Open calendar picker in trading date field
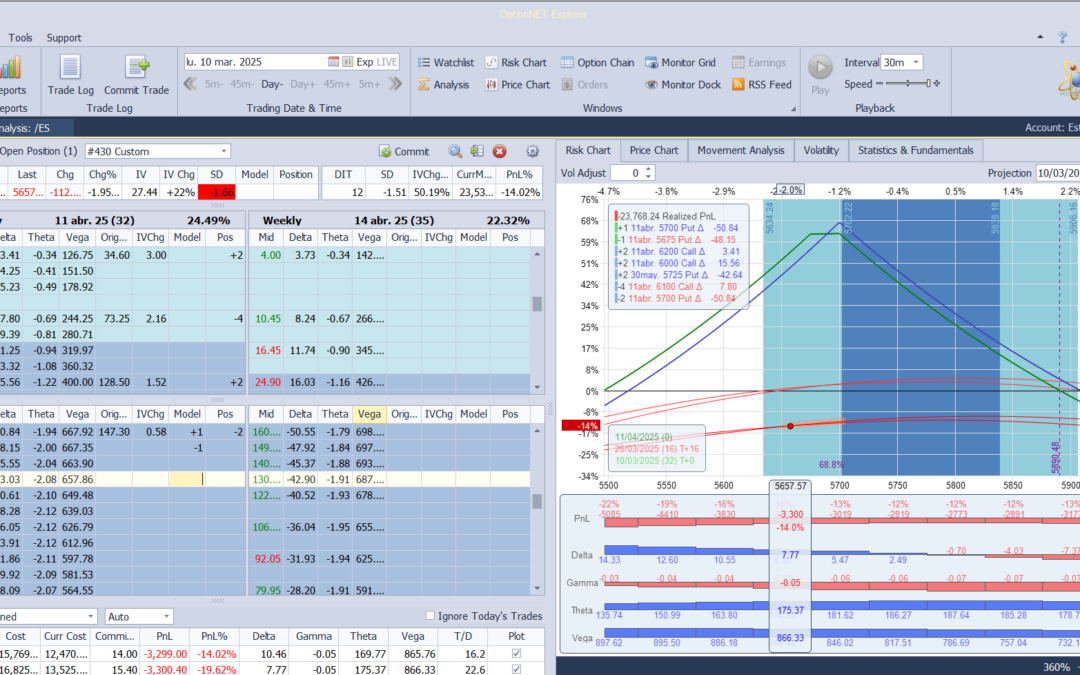 pos(333,62)
